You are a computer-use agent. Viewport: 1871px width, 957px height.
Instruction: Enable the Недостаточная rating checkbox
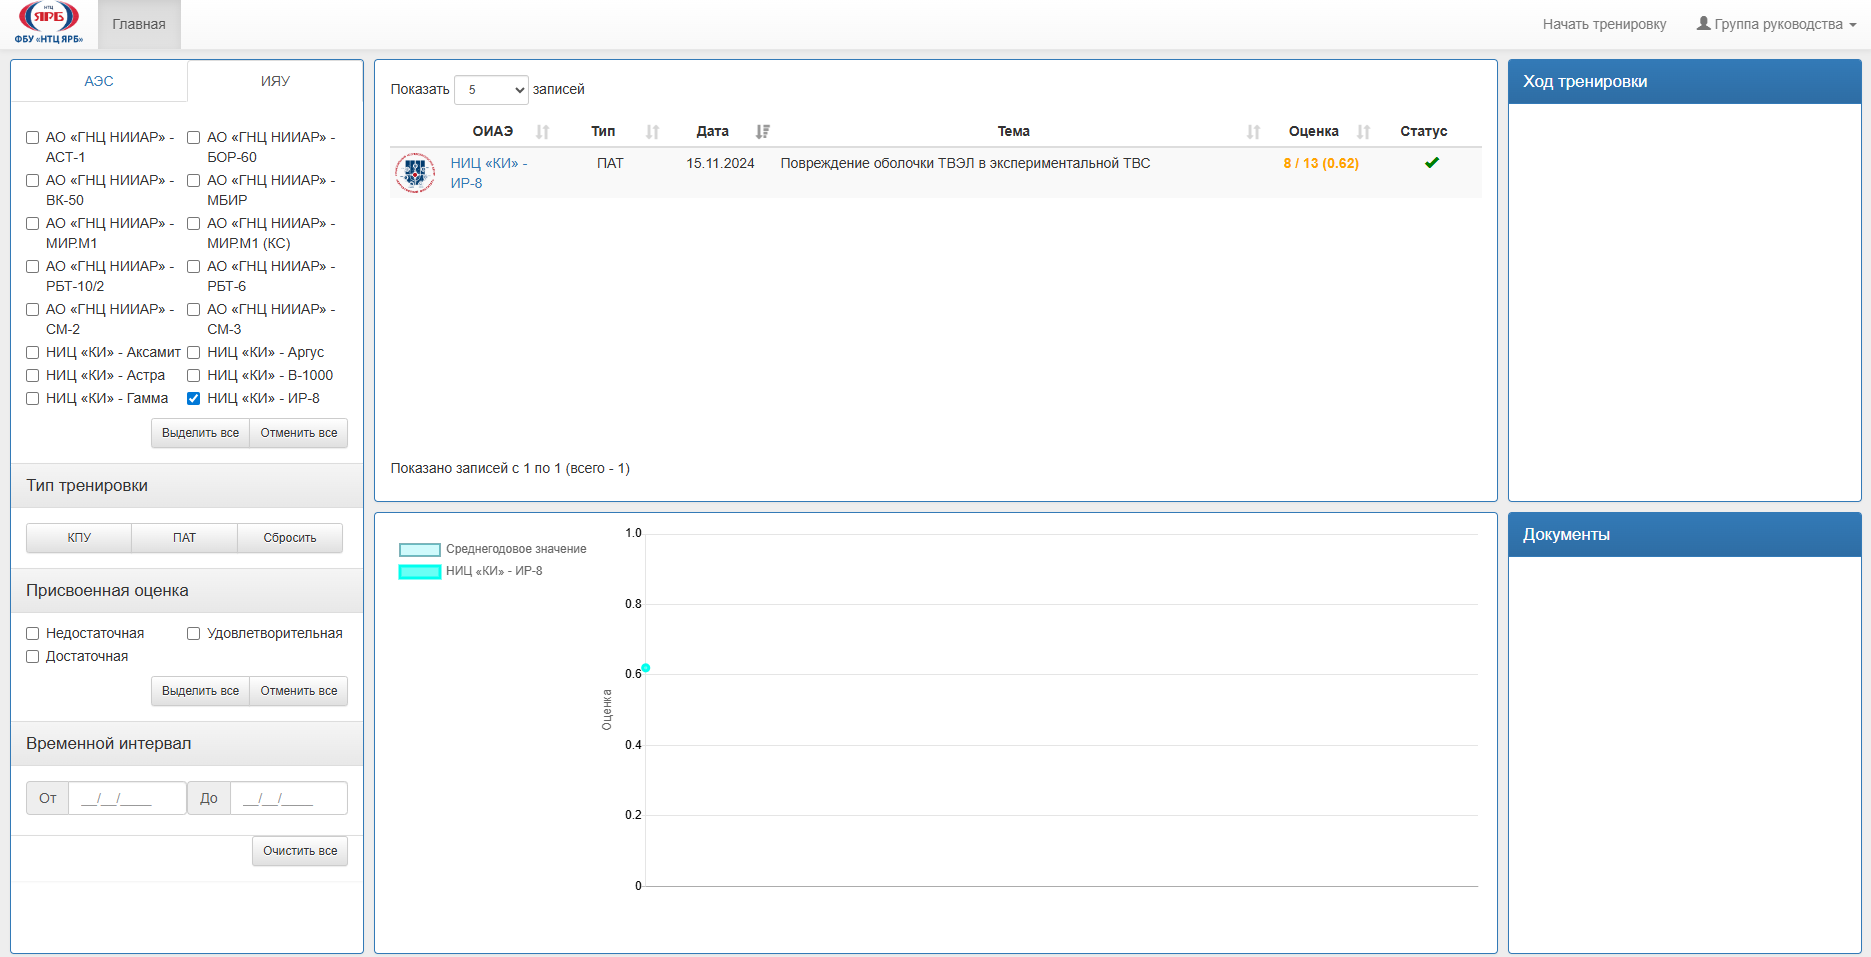point(33,634)
